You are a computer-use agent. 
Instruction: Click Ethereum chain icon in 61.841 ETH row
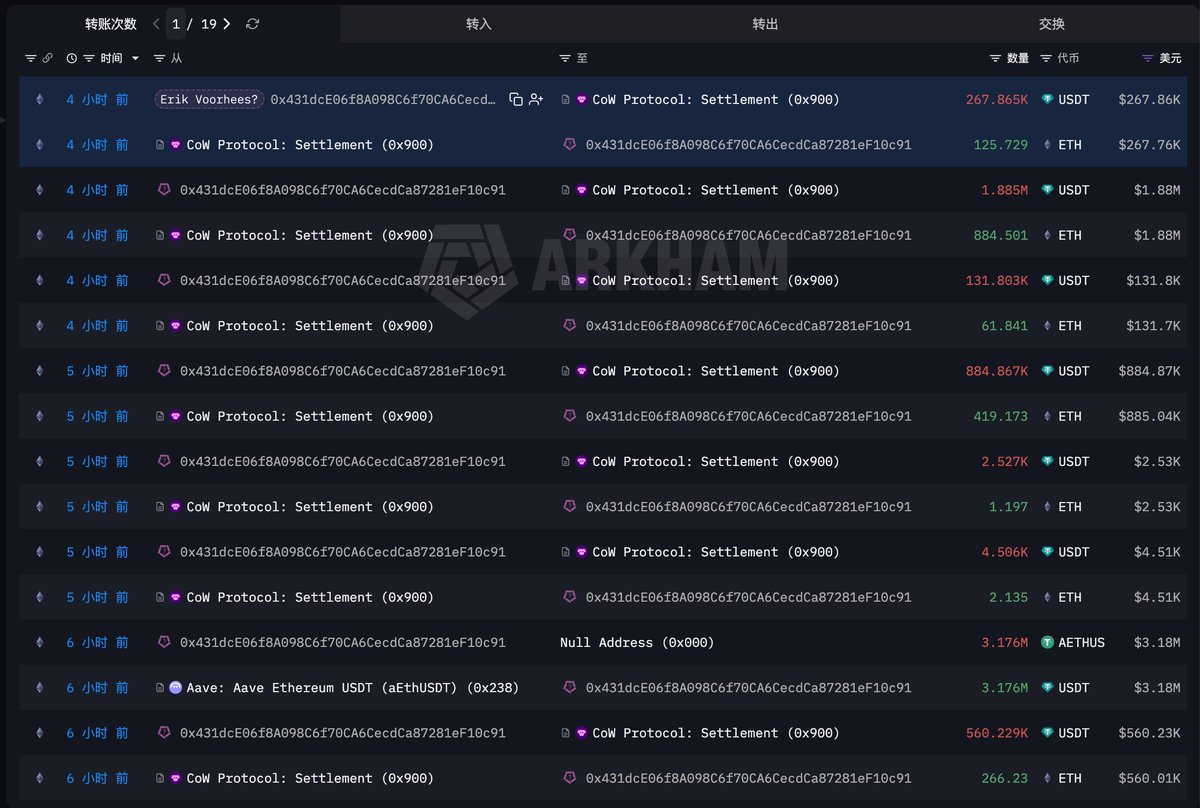(40, 326)
